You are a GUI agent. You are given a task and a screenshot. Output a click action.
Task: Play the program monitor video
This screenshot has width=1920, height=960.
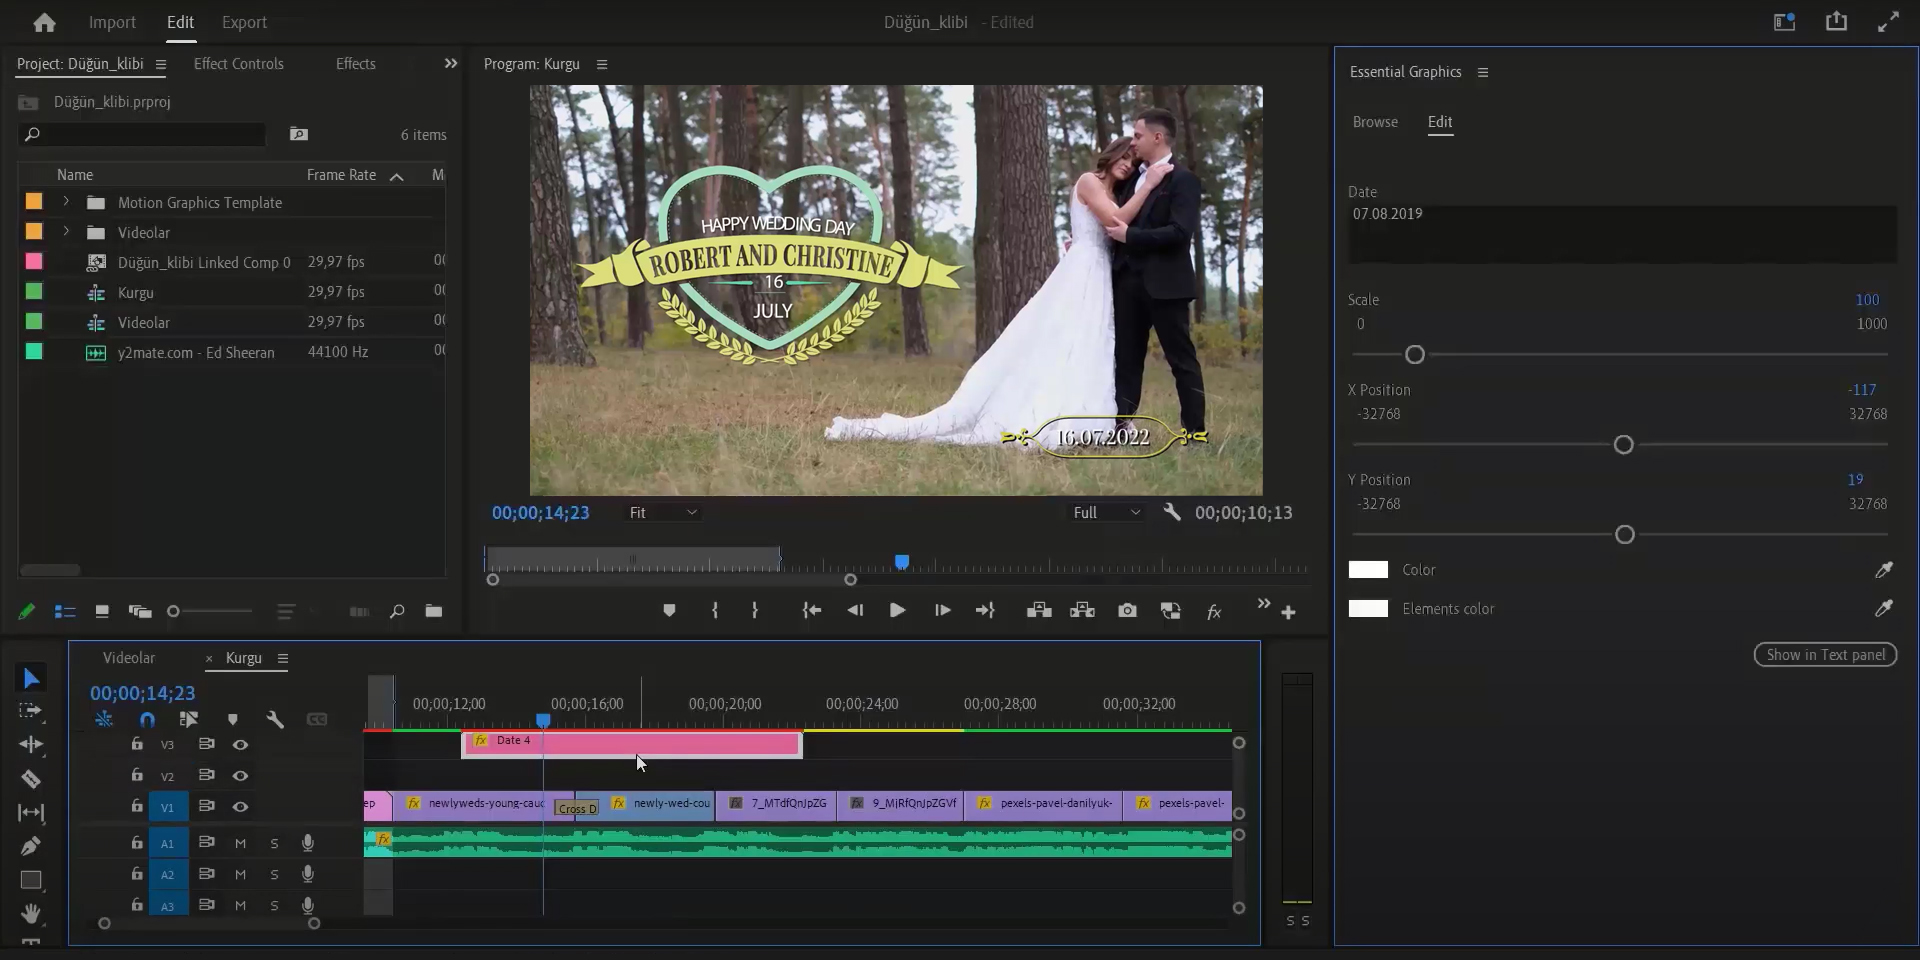point(897,610)
